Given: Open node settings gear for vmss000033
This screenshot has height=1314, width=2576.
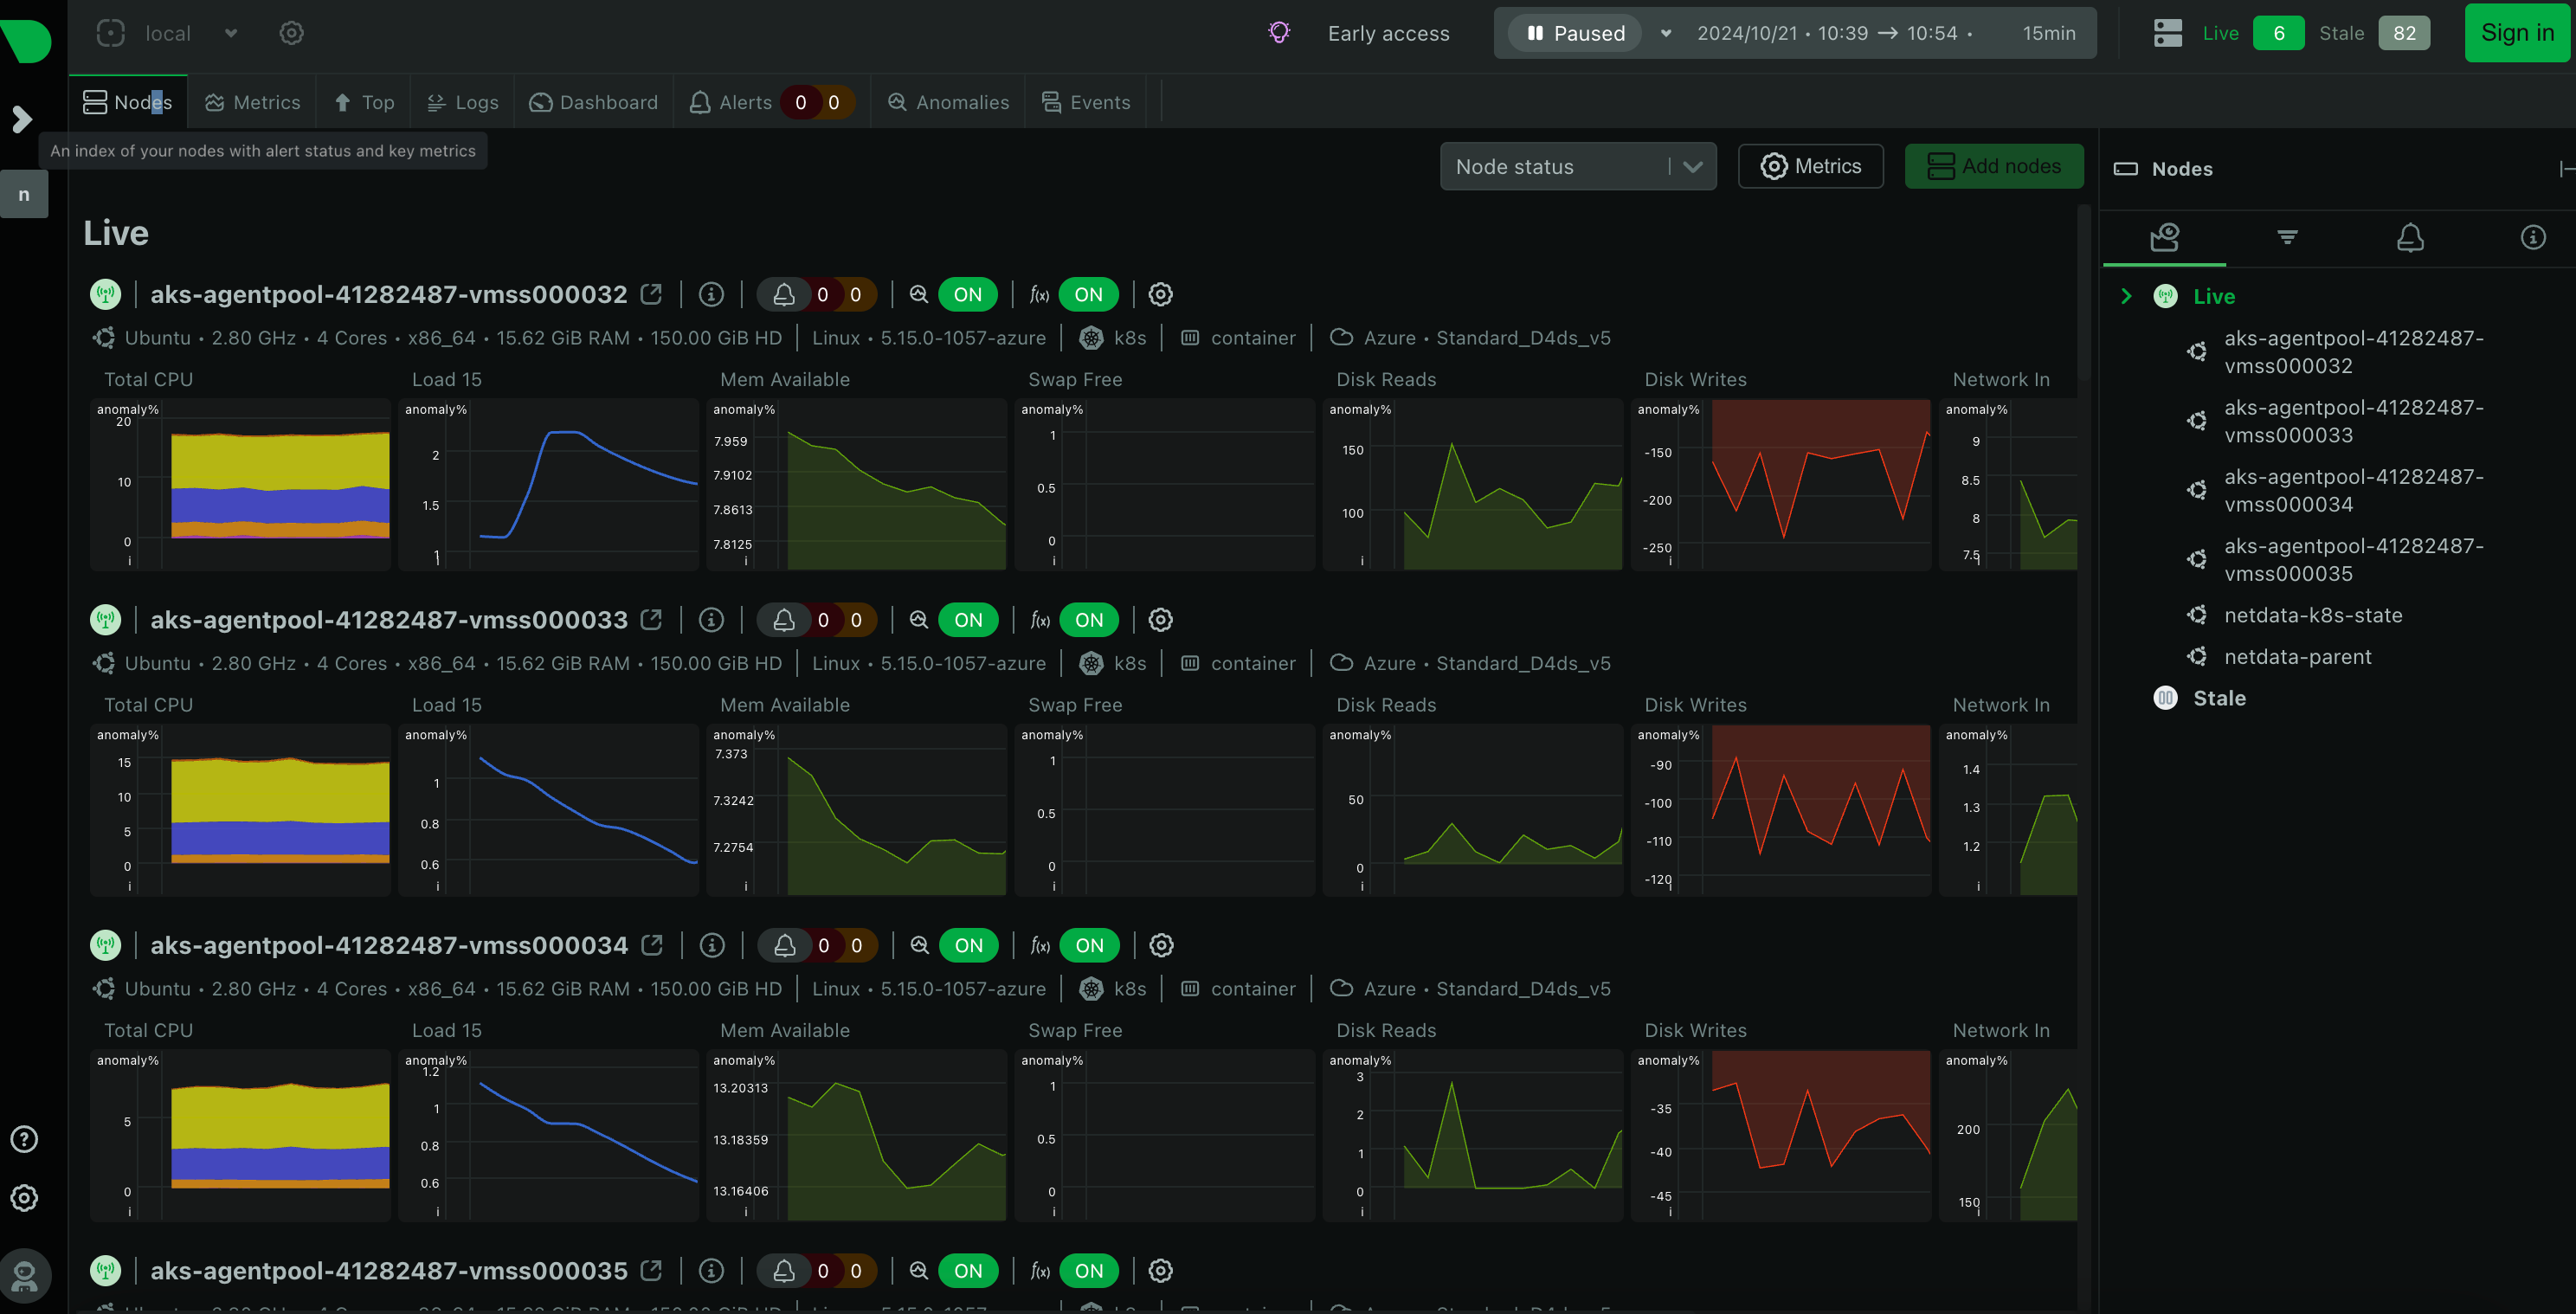Looking at the screenshot, I should point(1160,619).
